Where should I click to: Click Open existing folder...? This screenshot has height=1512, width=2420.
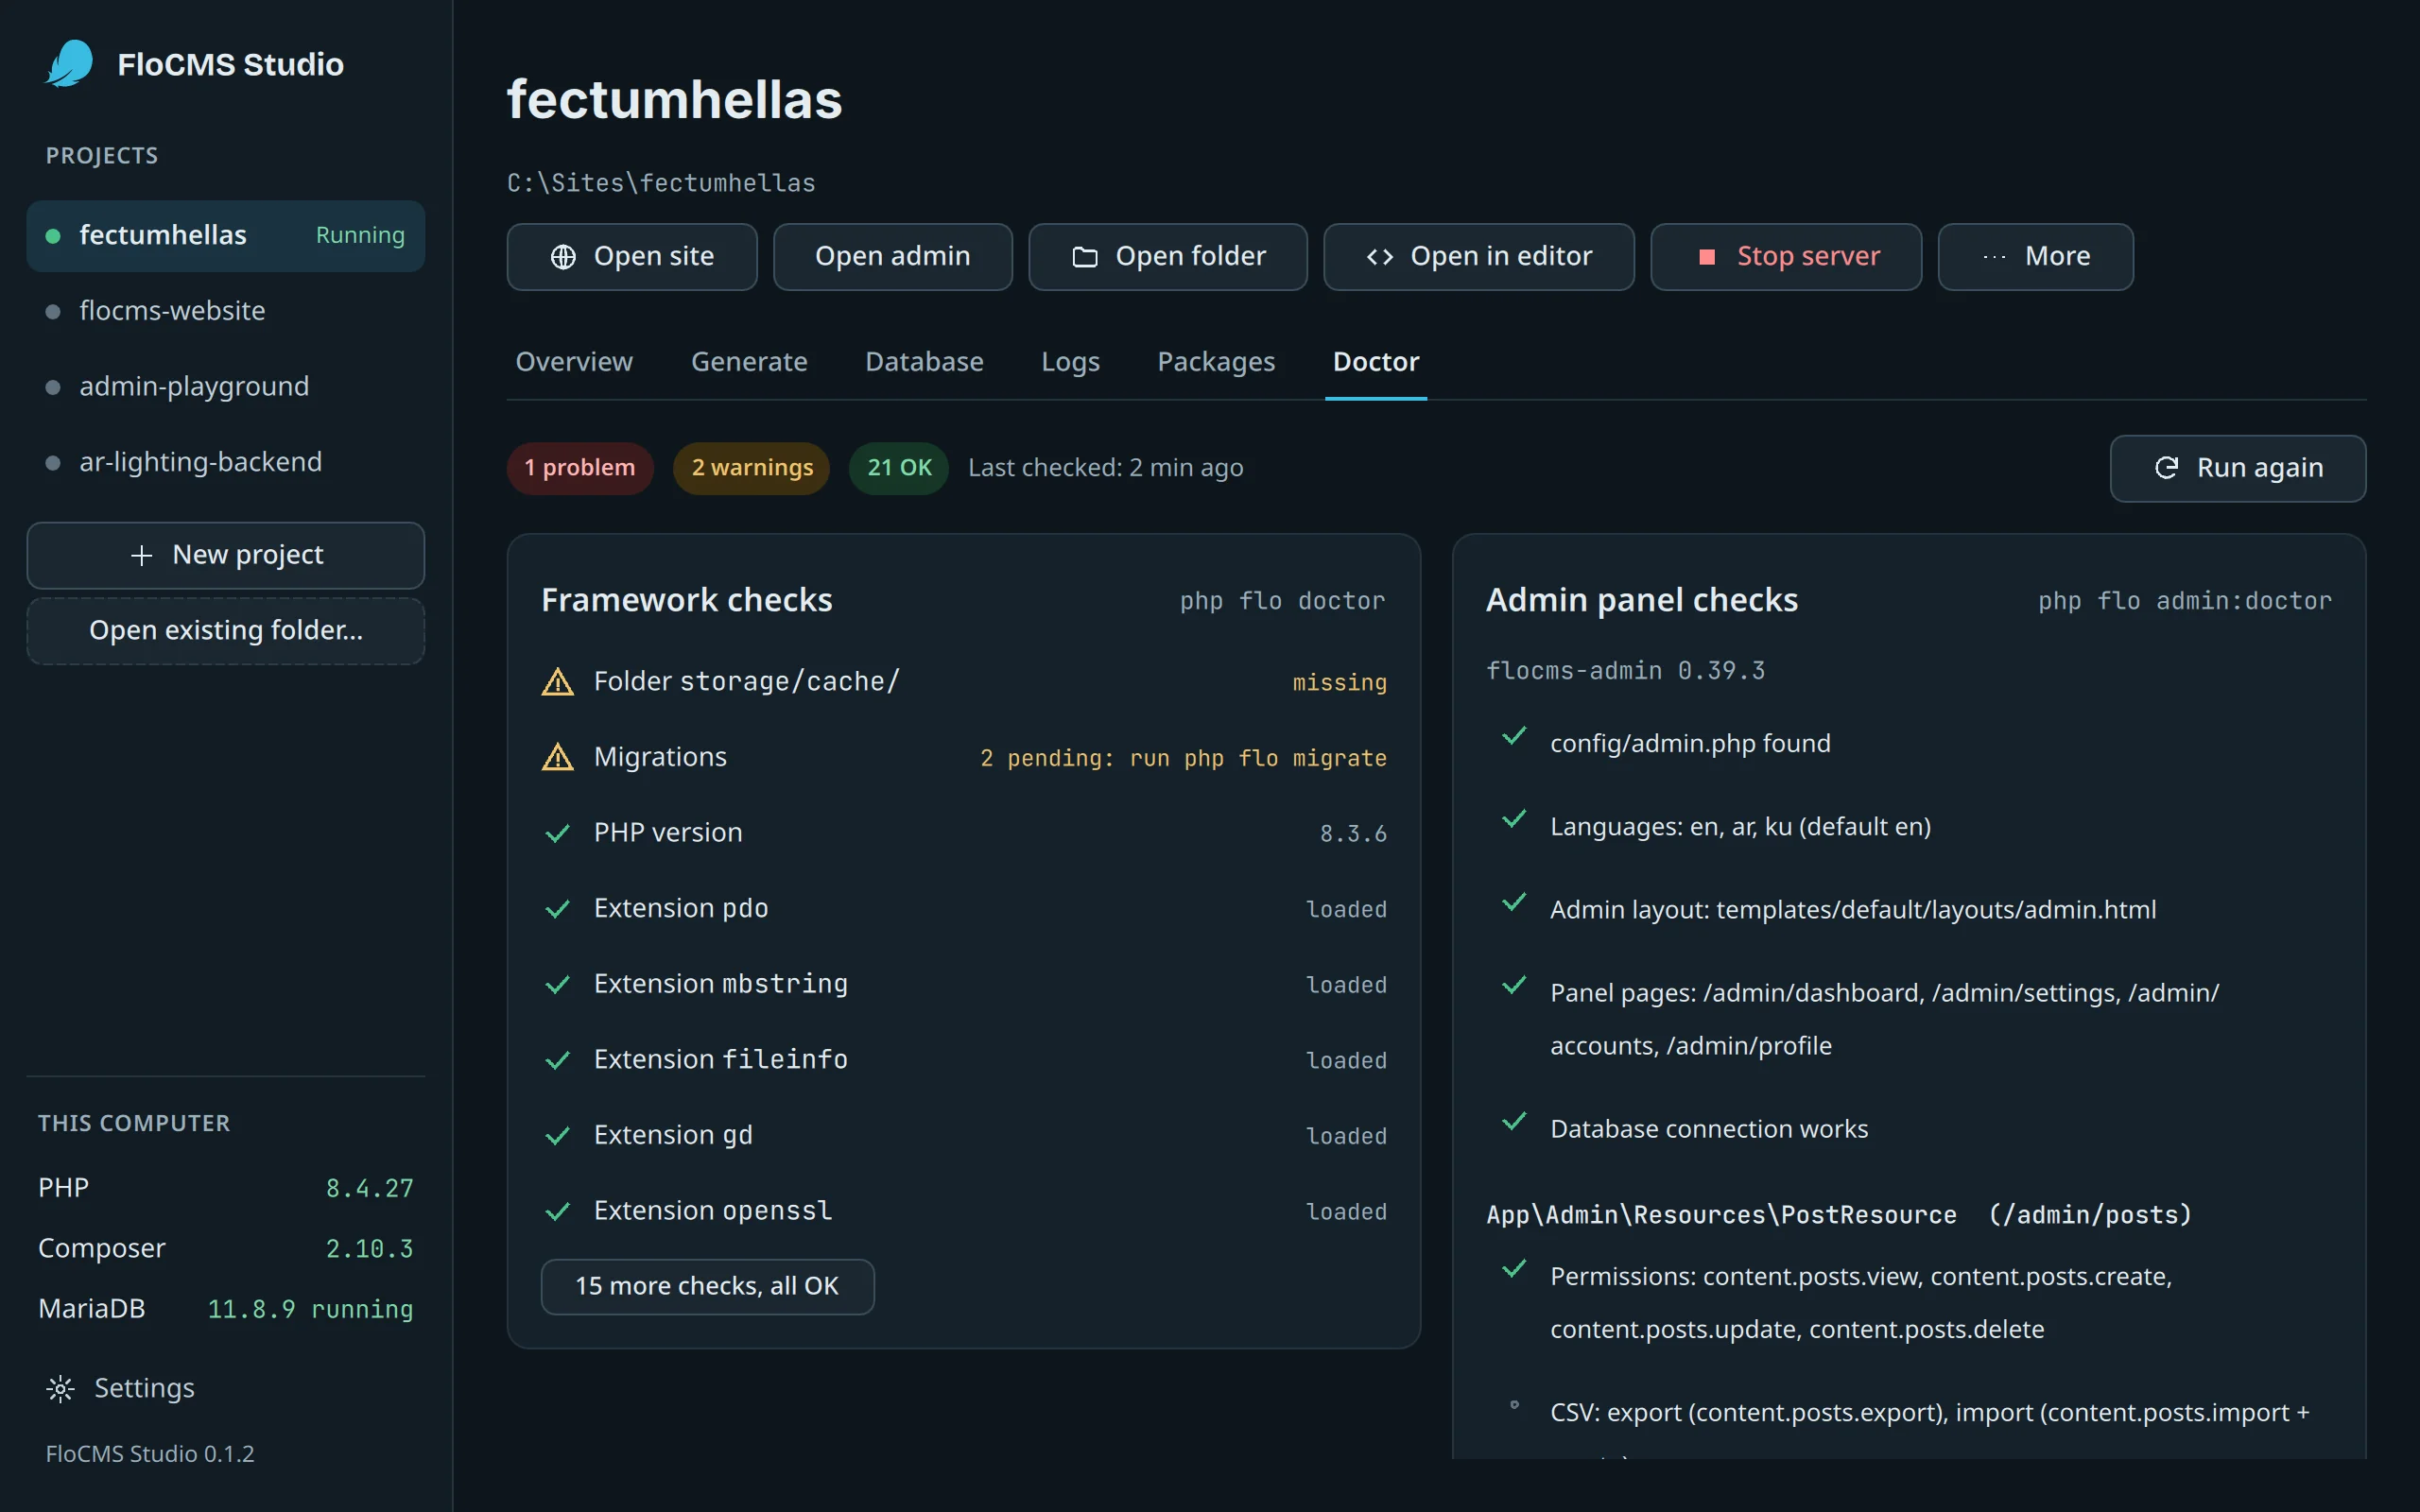(x=226, y=631)
